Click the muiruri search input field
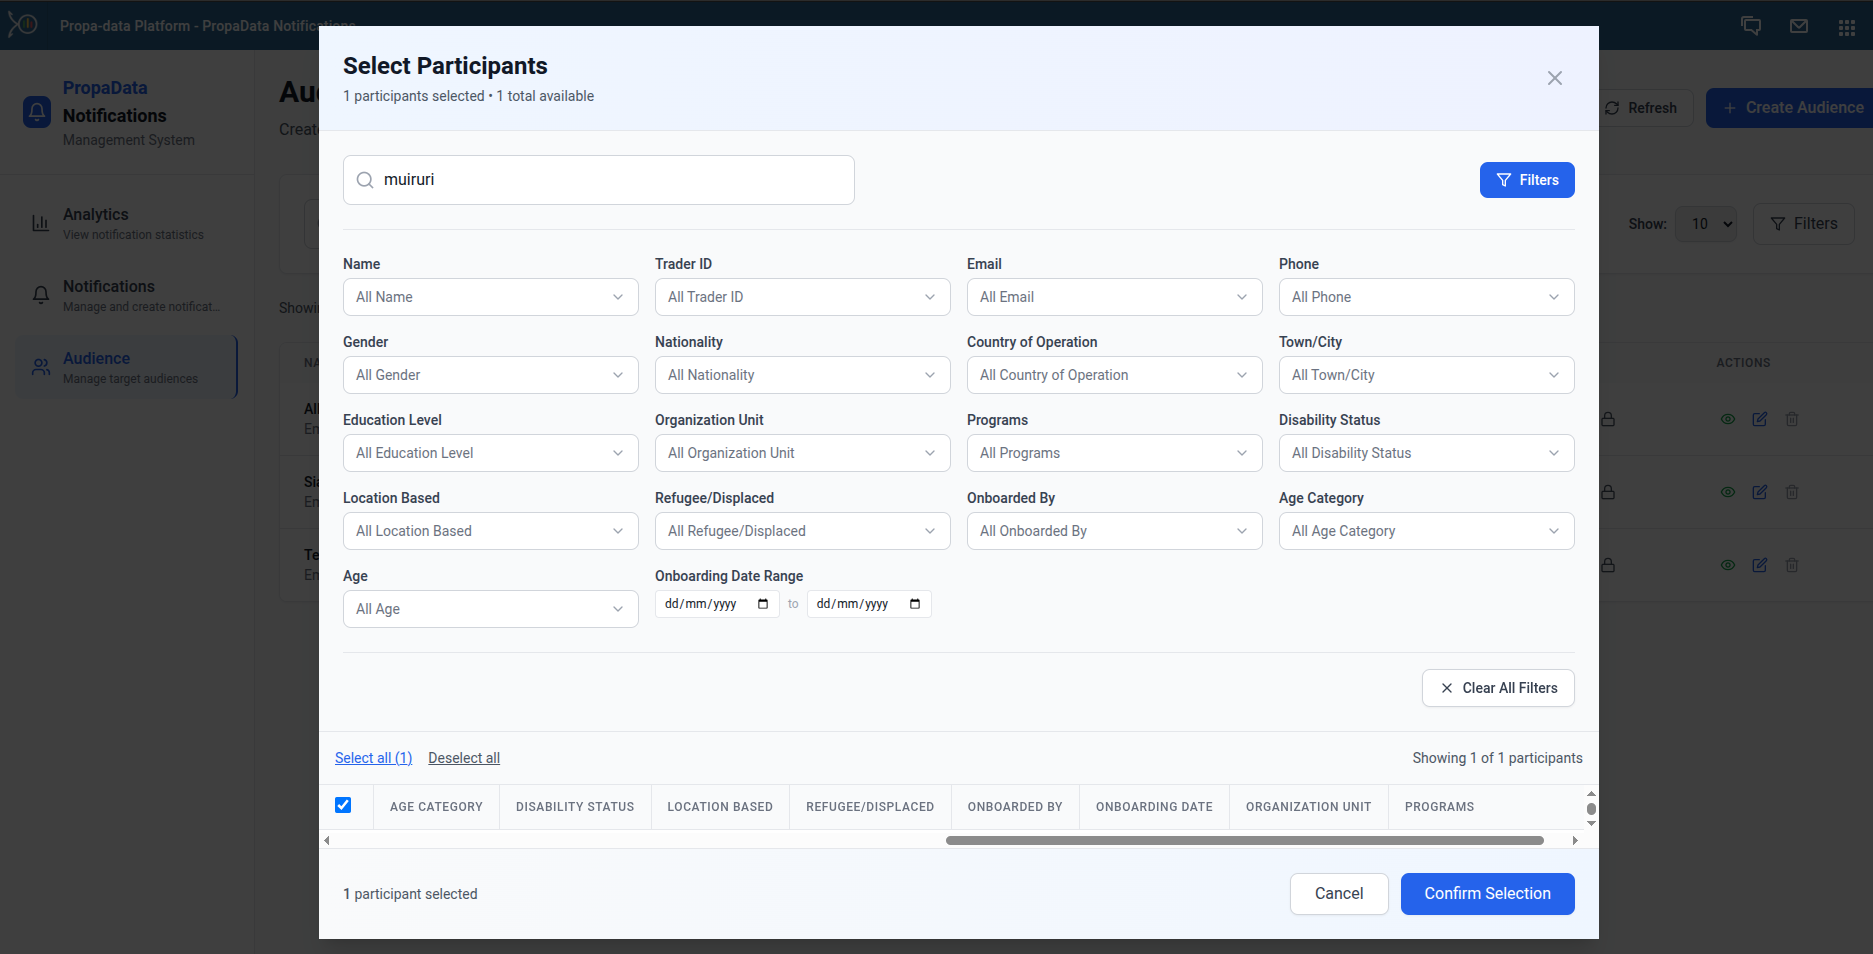Screen dimensions: 1873x954 coord(610,180)
